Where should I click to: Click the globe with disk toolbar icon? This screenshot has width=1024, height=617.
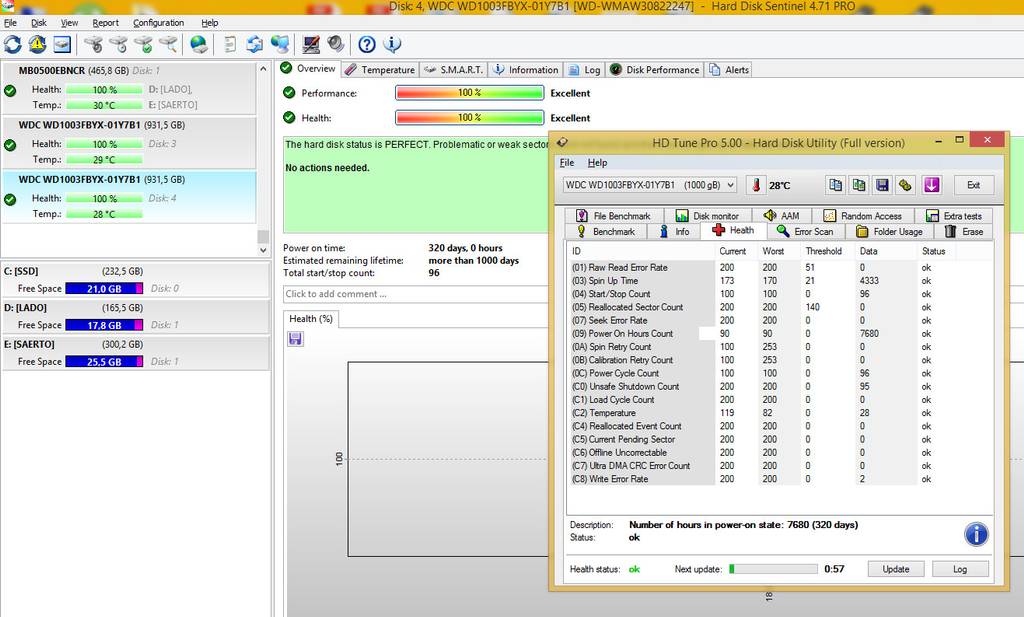[x=199, y=44]
